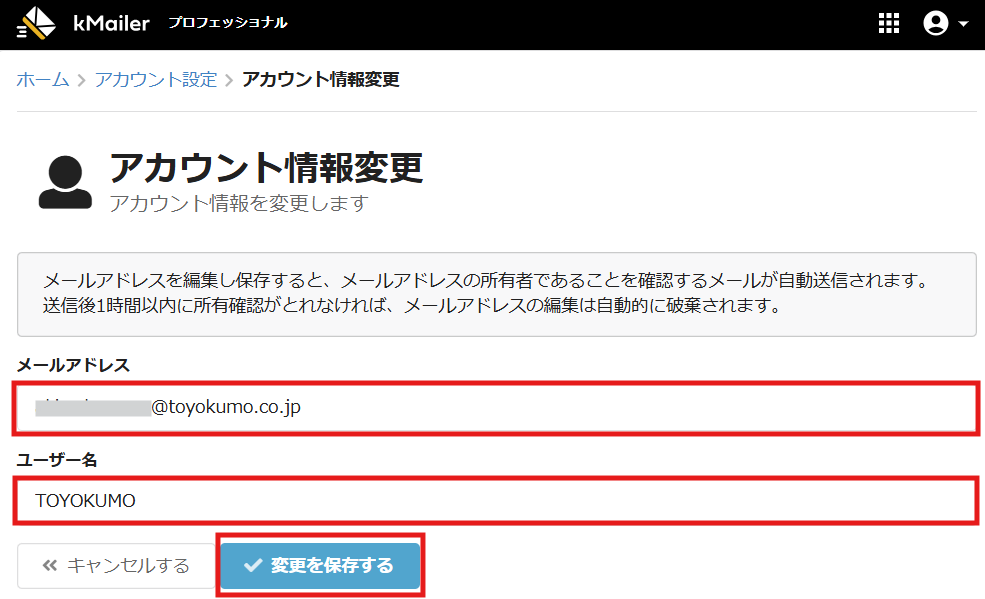The image size is (985, 599).
Task: Go to ホーム in the breadcrumb
Action: click(43, 80)
